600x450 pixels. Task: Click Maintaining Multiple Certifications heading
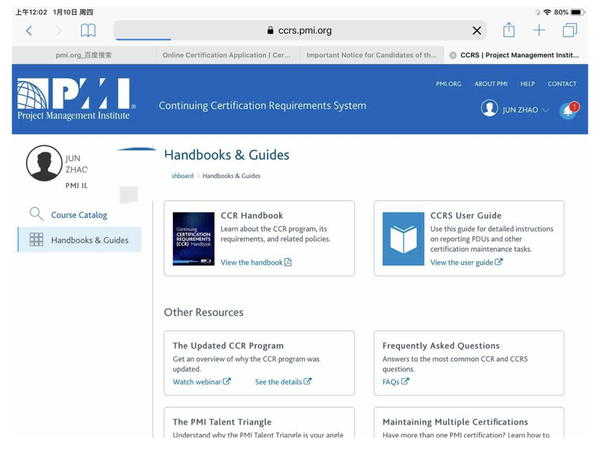pos(455,422)
